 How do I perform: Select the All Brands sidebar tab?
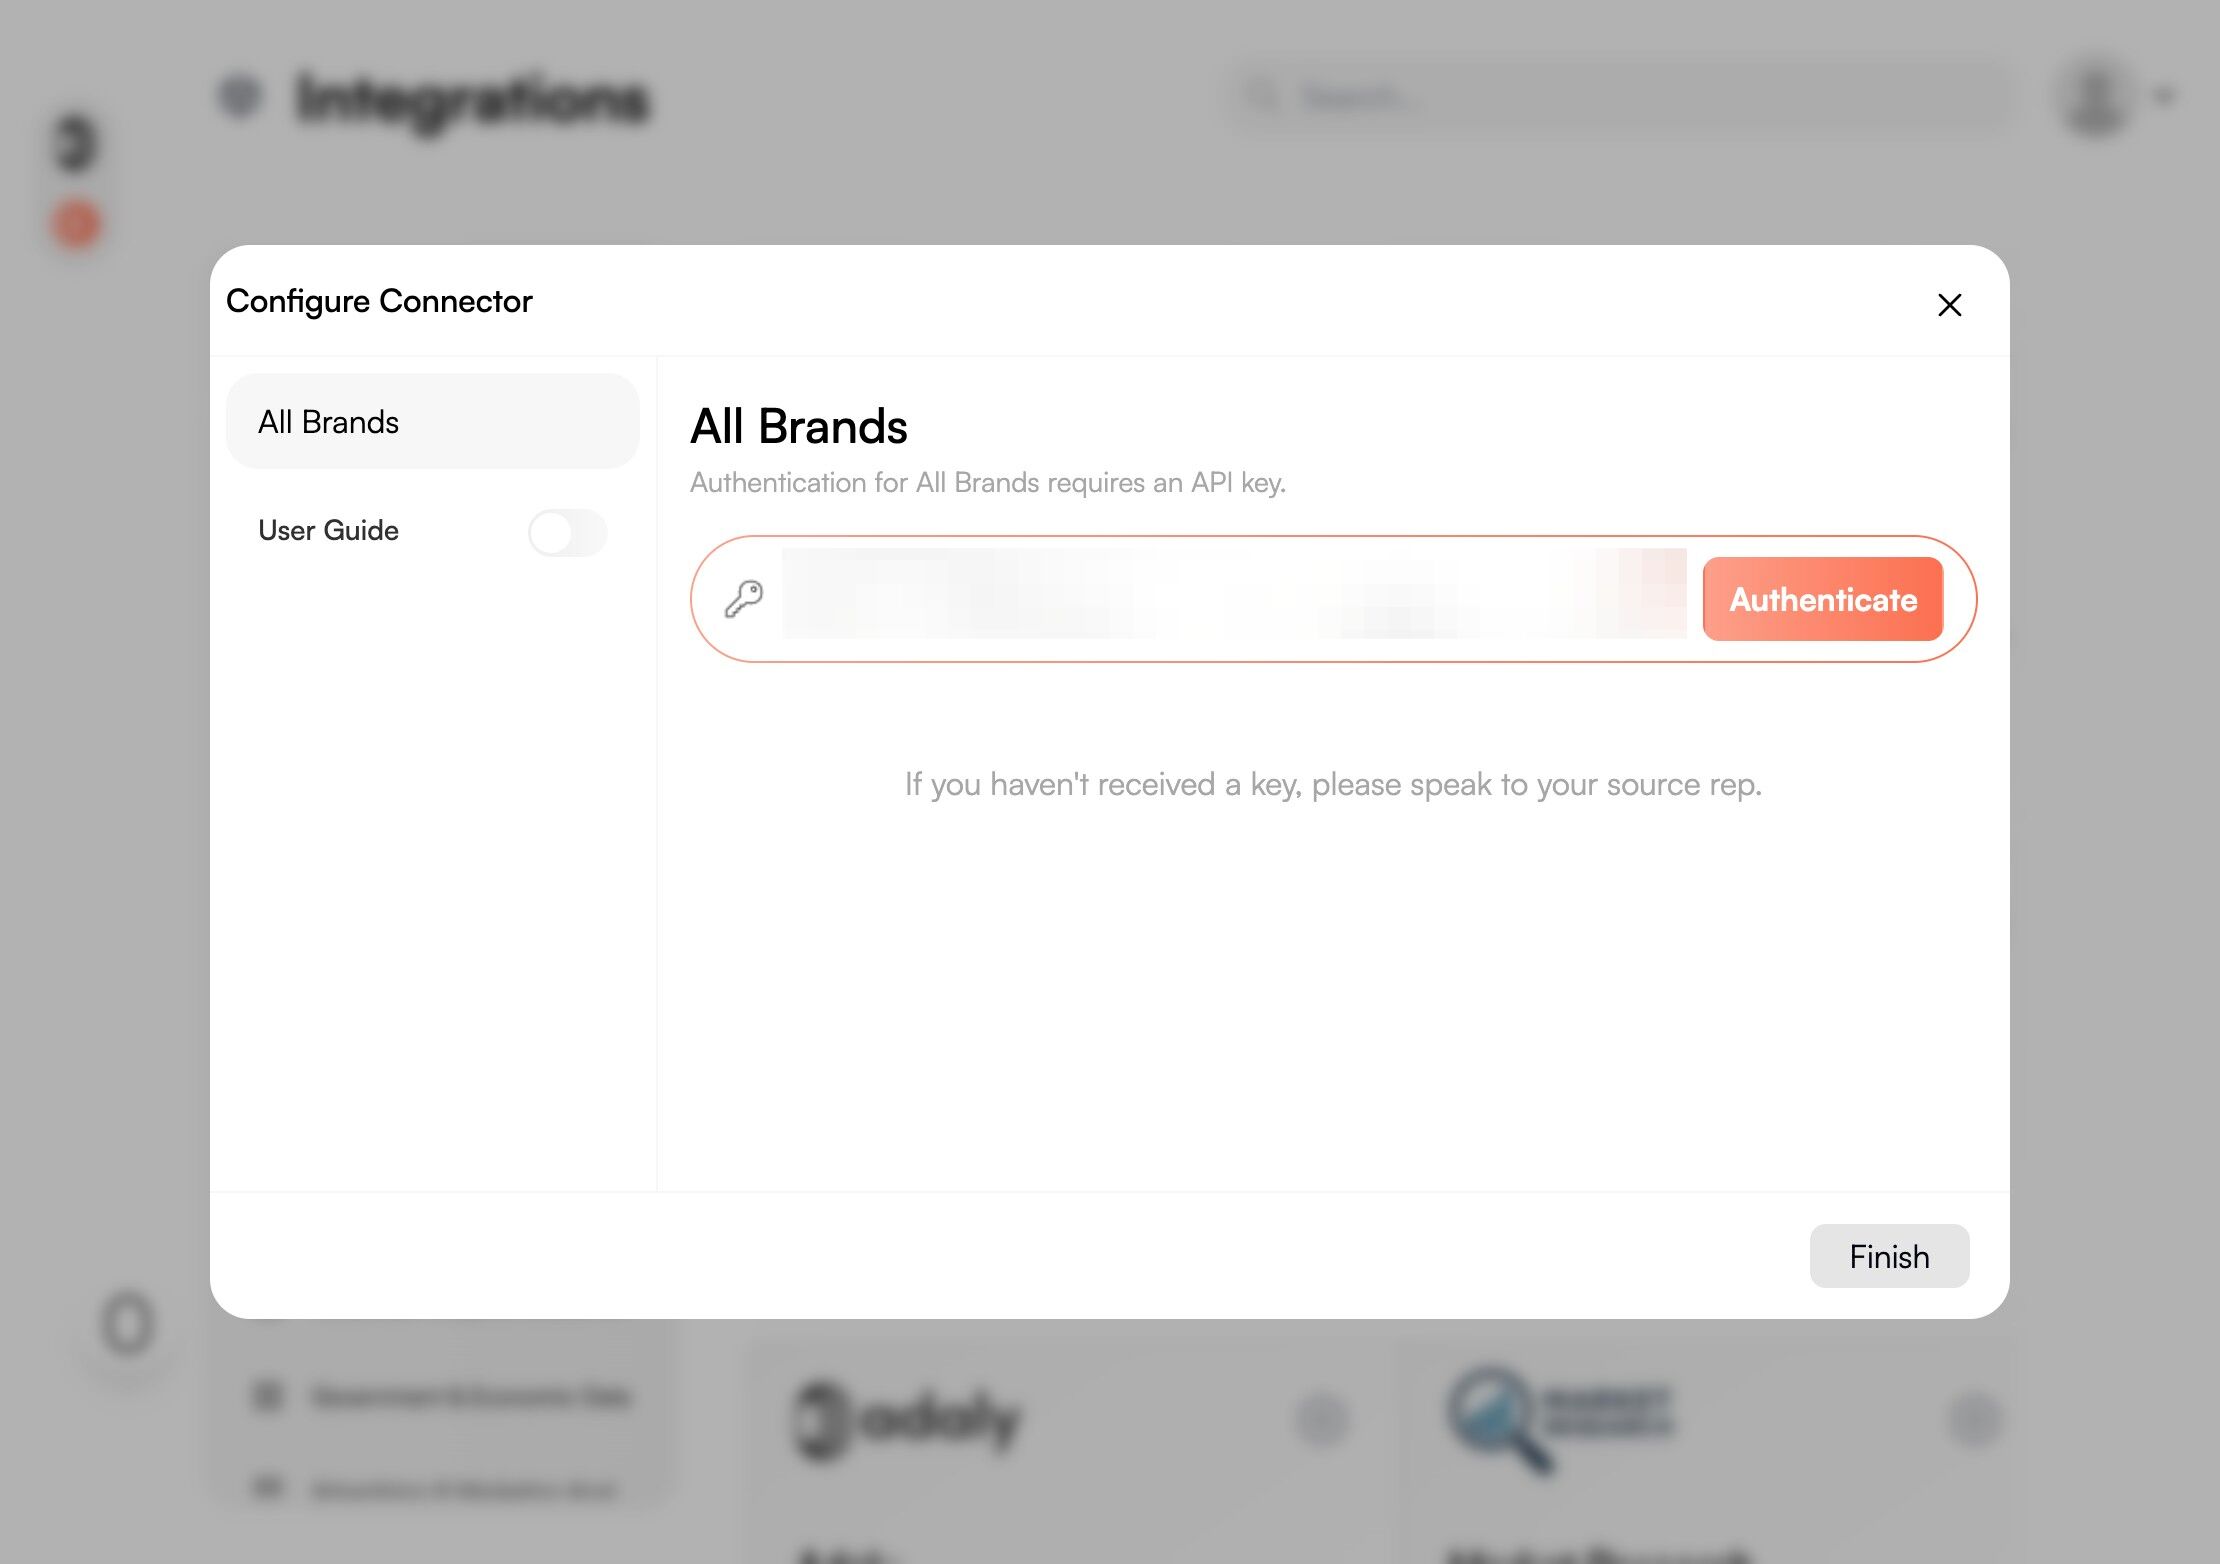click(432, 422)
